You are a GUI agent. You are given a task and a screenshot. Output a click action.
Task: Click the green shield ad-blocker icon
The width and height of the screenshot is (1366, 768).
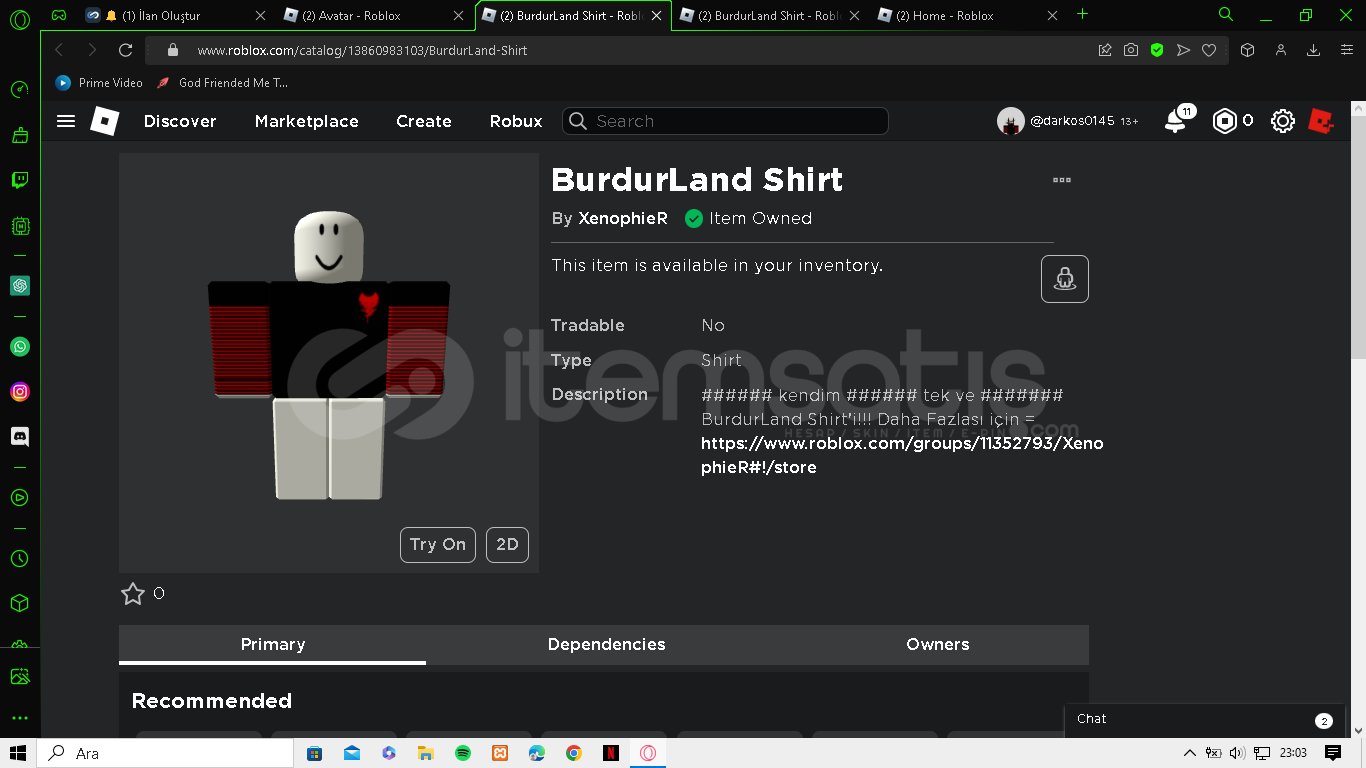coord(1157,50)
